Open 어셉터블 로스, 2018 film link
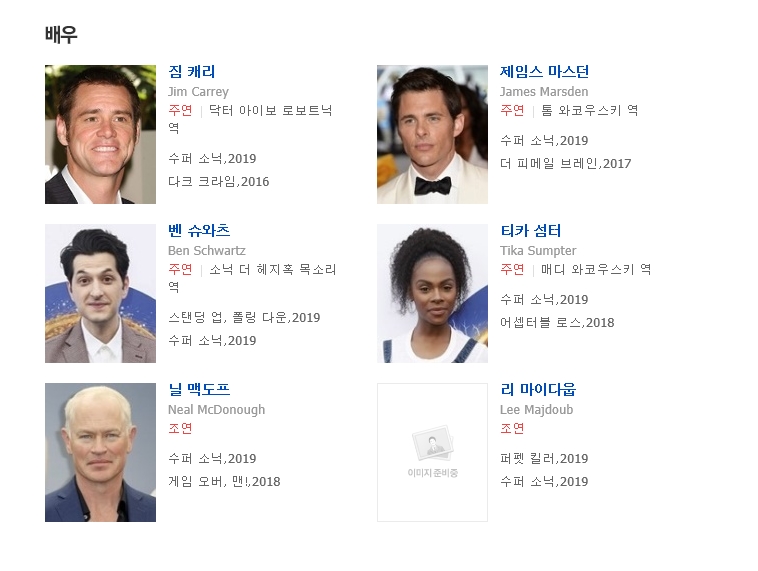Viewport: 758px width, 571px height. point(557,323)
